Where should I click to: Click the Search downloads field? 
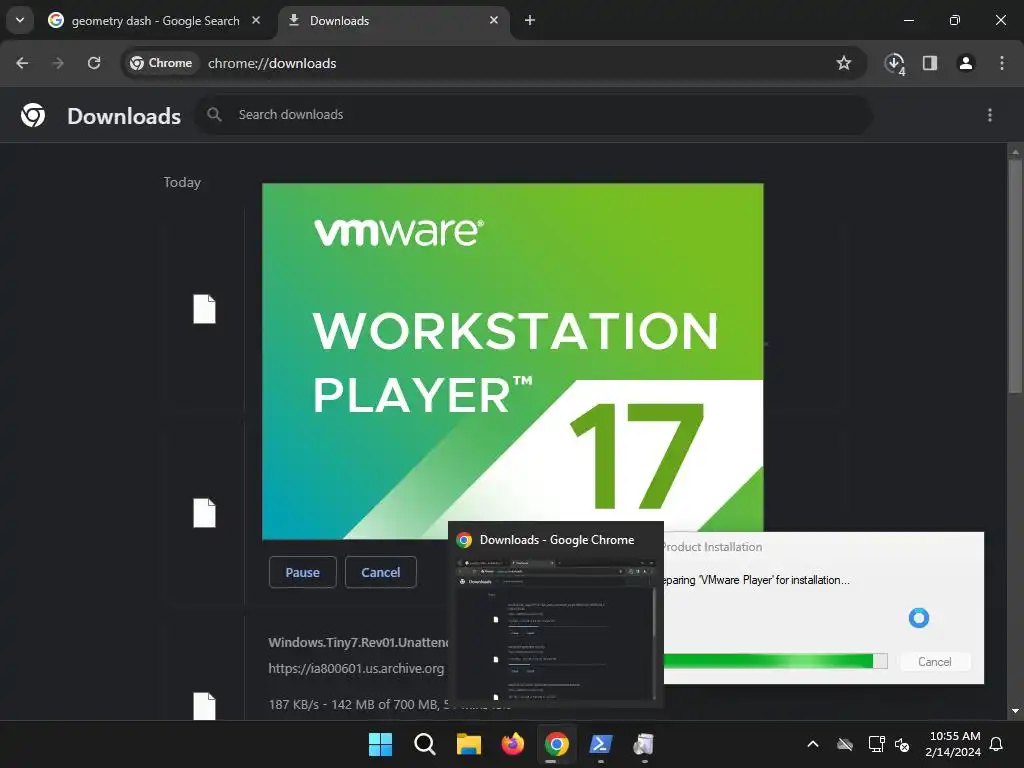pyautogui.click(x=534, y=115)
